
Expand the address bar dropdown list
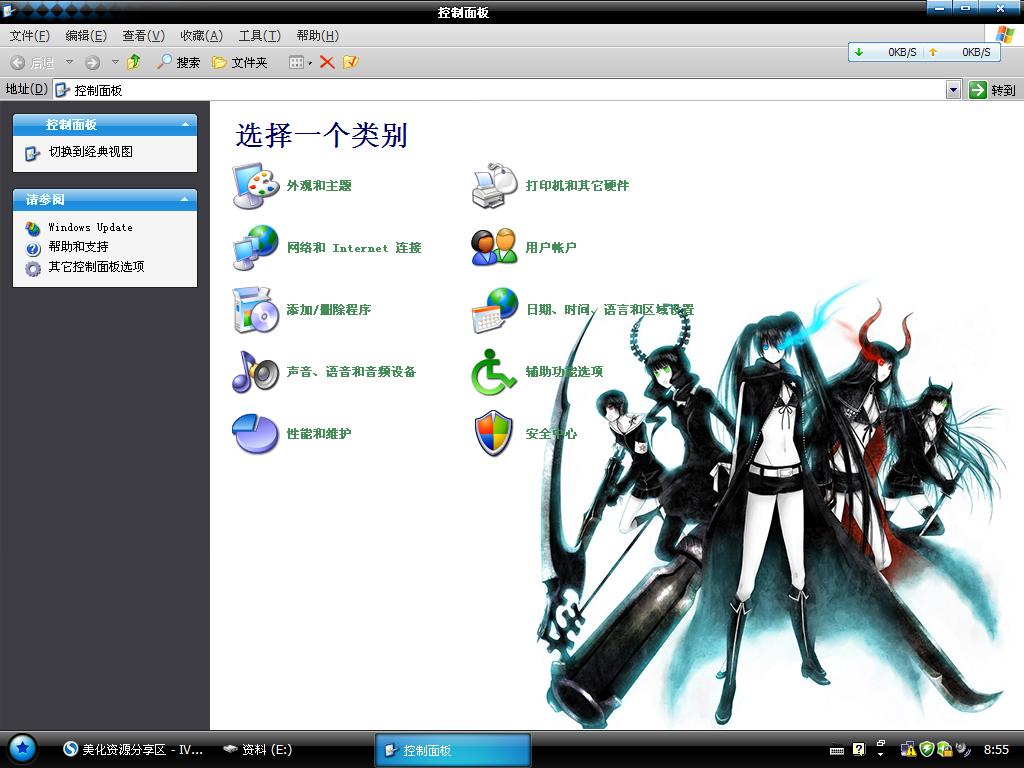pyautogui.click(x=953, y=90)
